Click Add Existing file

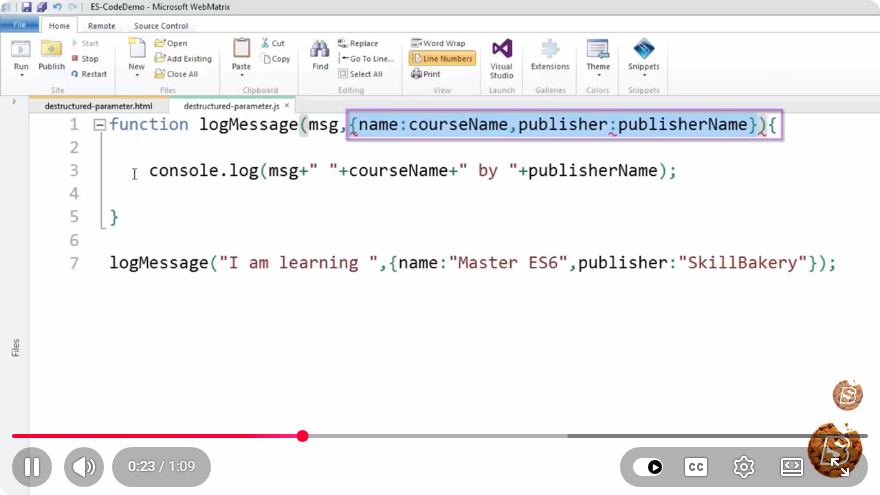point(183,58)
